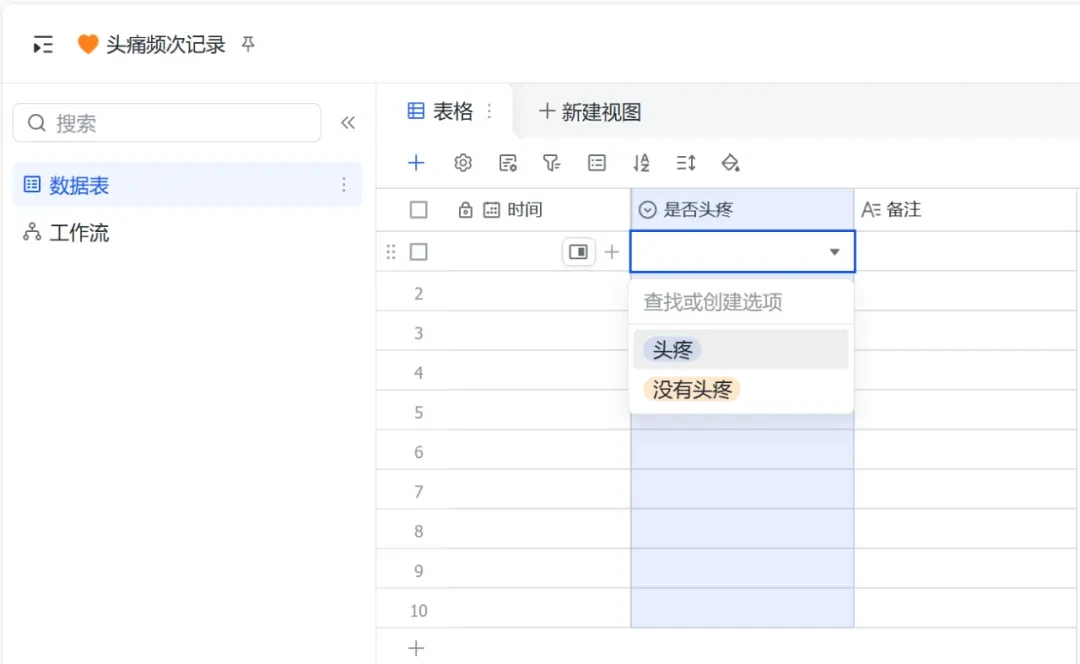This screenshot has height=664, width=1080.
Task: Create a new view via 新建视图
Action: coord(590,111)
